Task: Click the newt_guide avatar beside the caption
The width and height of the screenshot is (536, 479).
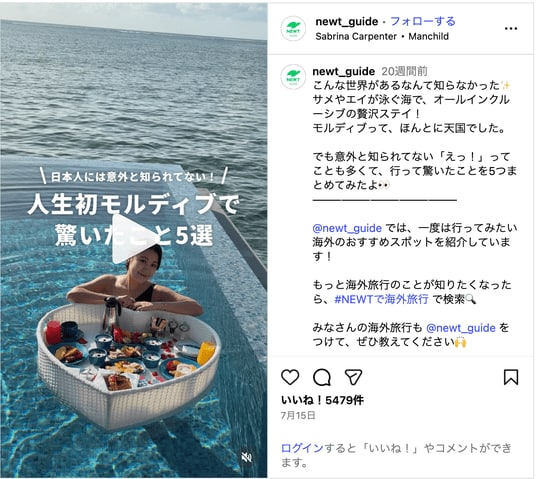Action: coord(293,77)
